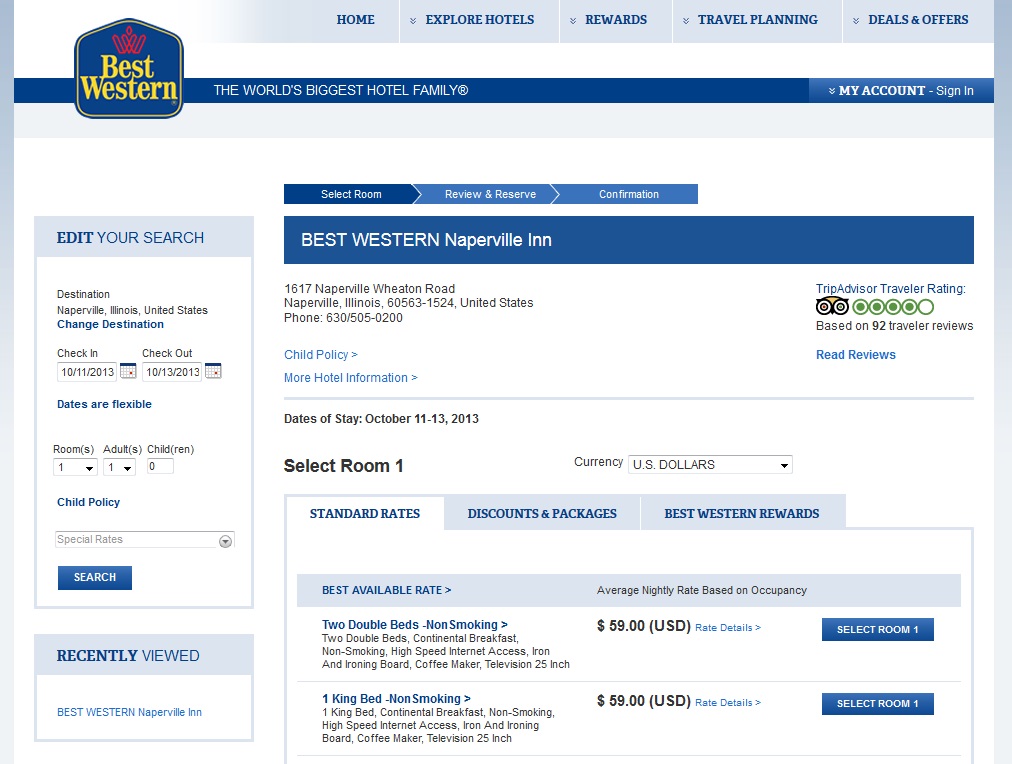Open the Adult(s) count dropdown
Viewport: 1012px width, 764px height.
[x=119, y=468]
